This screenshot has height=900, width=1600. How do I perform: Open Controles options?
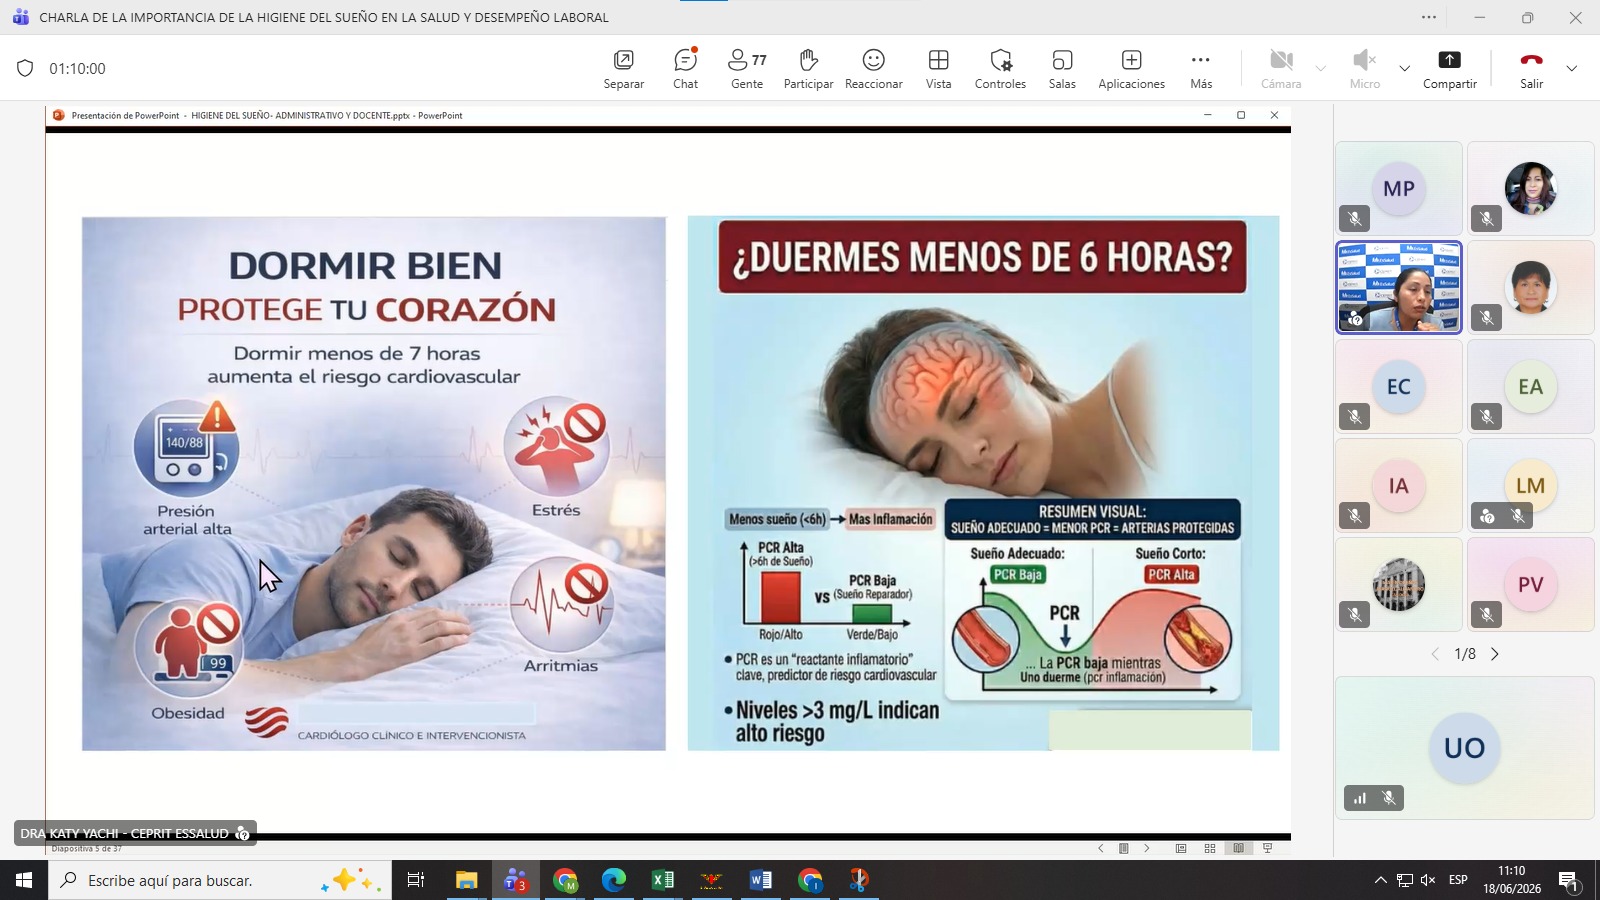tap(1000, 69)
